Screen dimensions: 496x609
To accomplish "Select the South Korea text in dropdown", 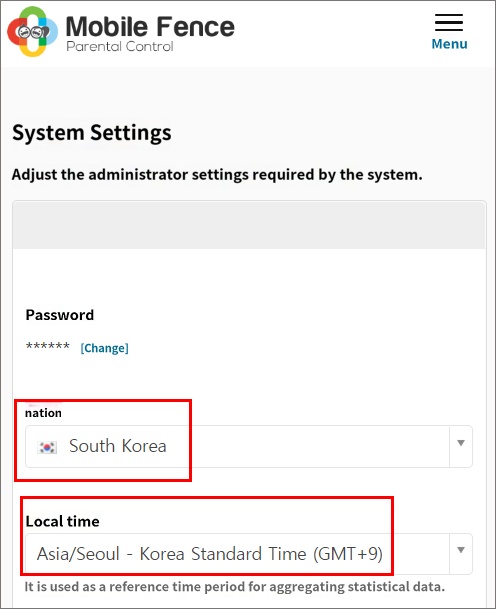I will coord(118,446).
